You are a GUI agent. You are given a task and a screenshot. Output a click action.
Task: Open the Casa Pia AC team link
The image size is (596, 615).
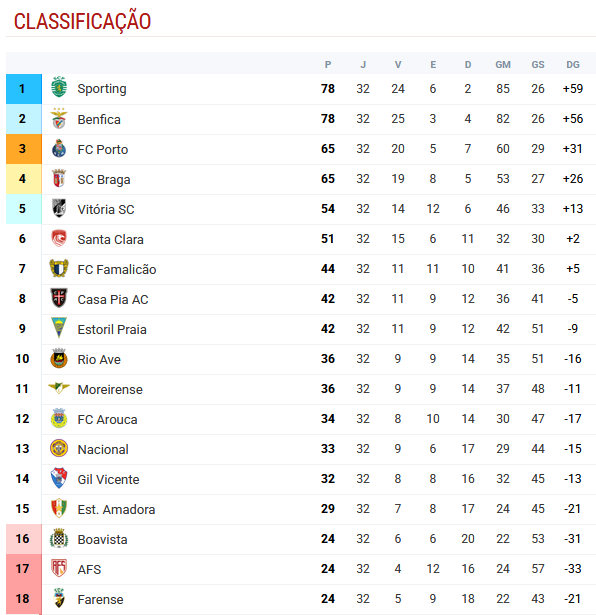(x=113, y=299)
